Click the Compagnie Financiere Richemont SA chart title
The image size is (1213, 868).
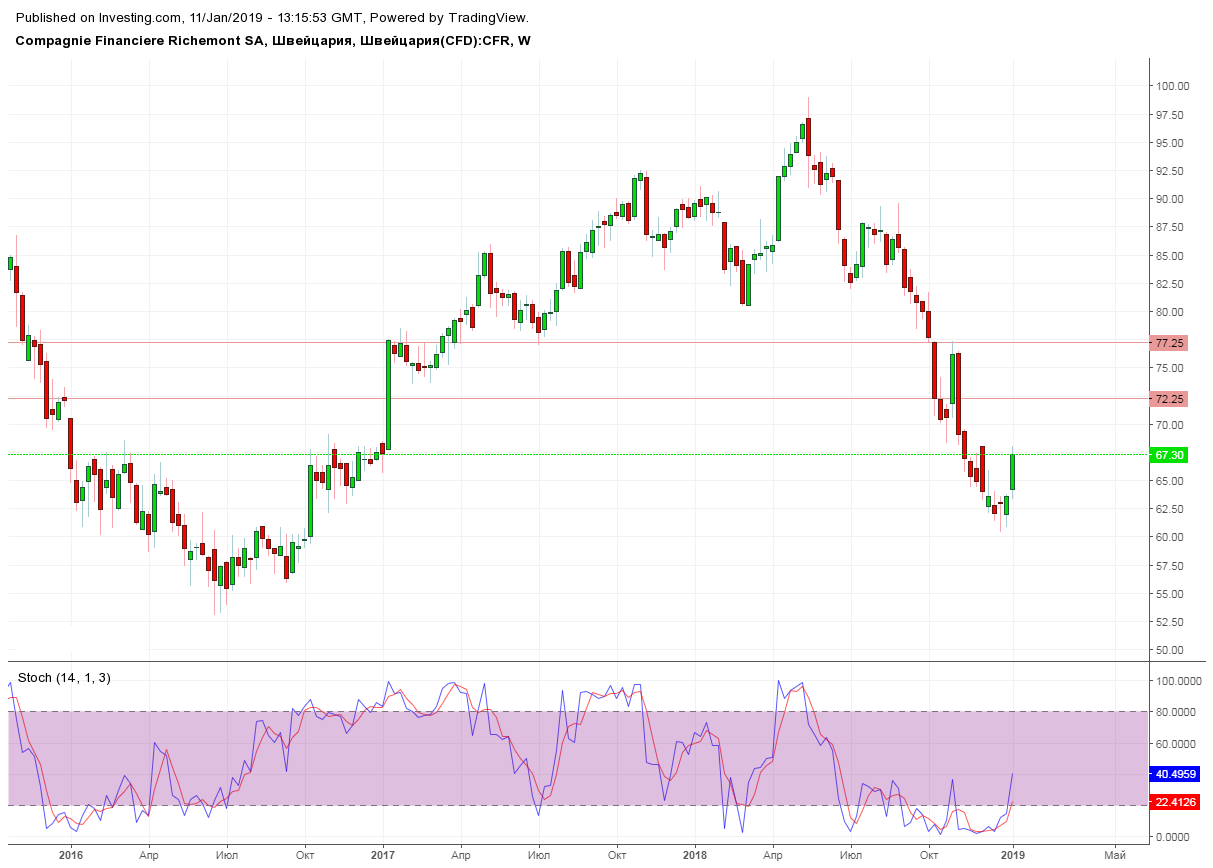click(273, 40)
